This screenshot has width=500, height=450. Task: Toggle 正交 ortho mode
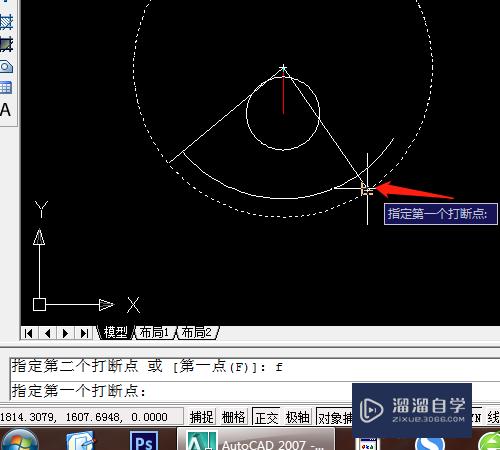[x=266, y=417]
